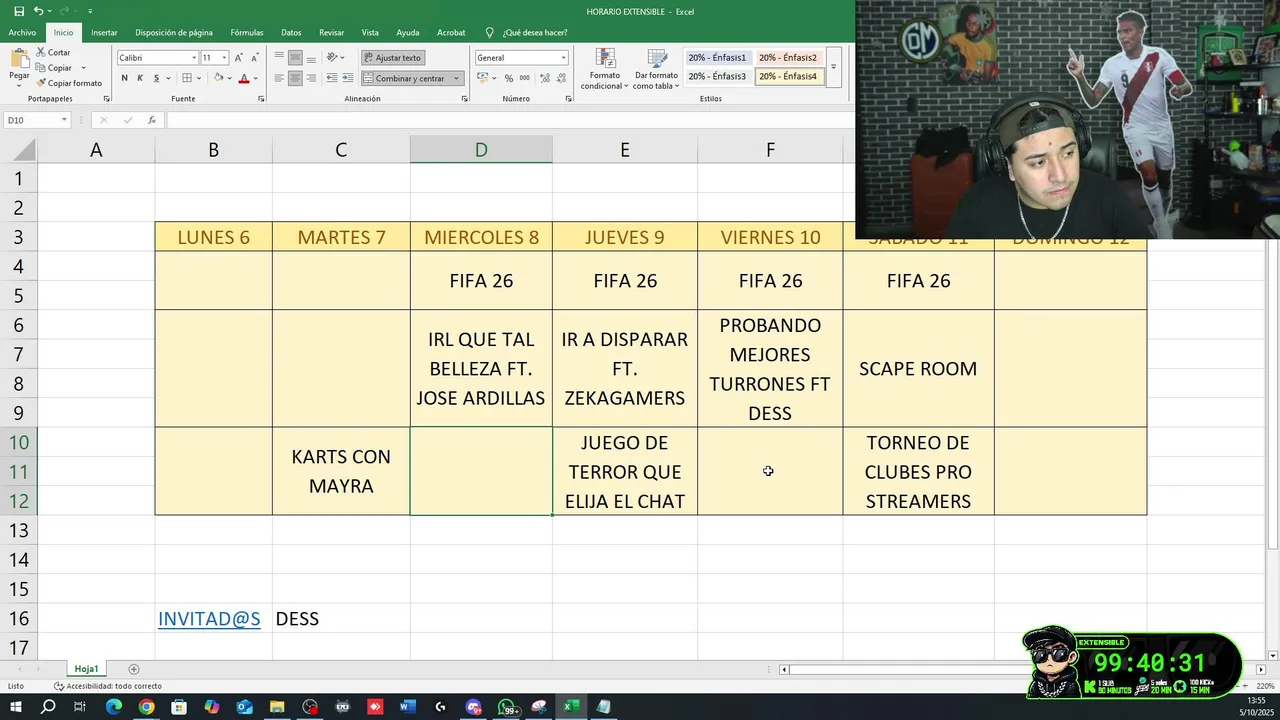Open the font color dropdown arrow

pyautogui.click(x=255, y=78)
